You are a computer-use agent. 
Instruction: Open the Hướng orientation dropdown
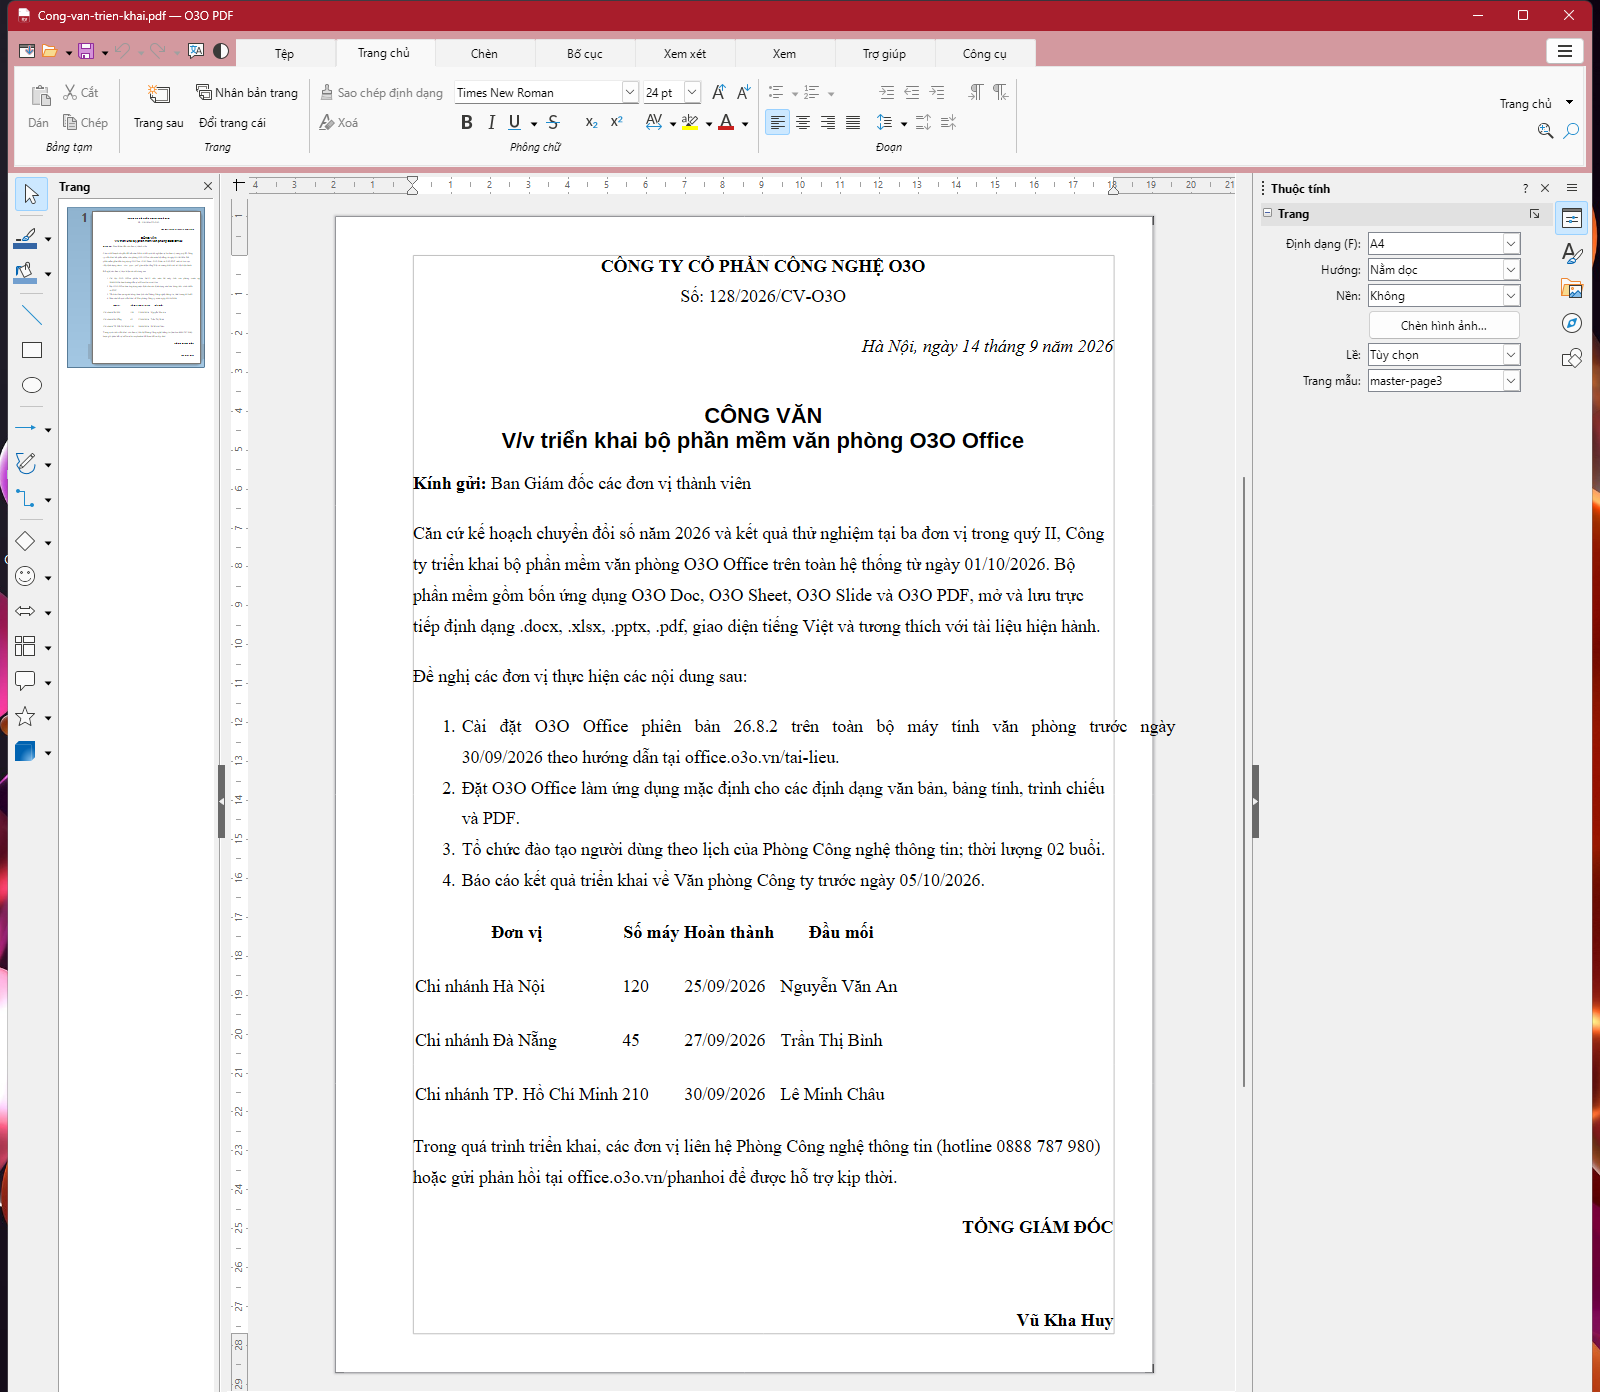[x=1511, y=269]
